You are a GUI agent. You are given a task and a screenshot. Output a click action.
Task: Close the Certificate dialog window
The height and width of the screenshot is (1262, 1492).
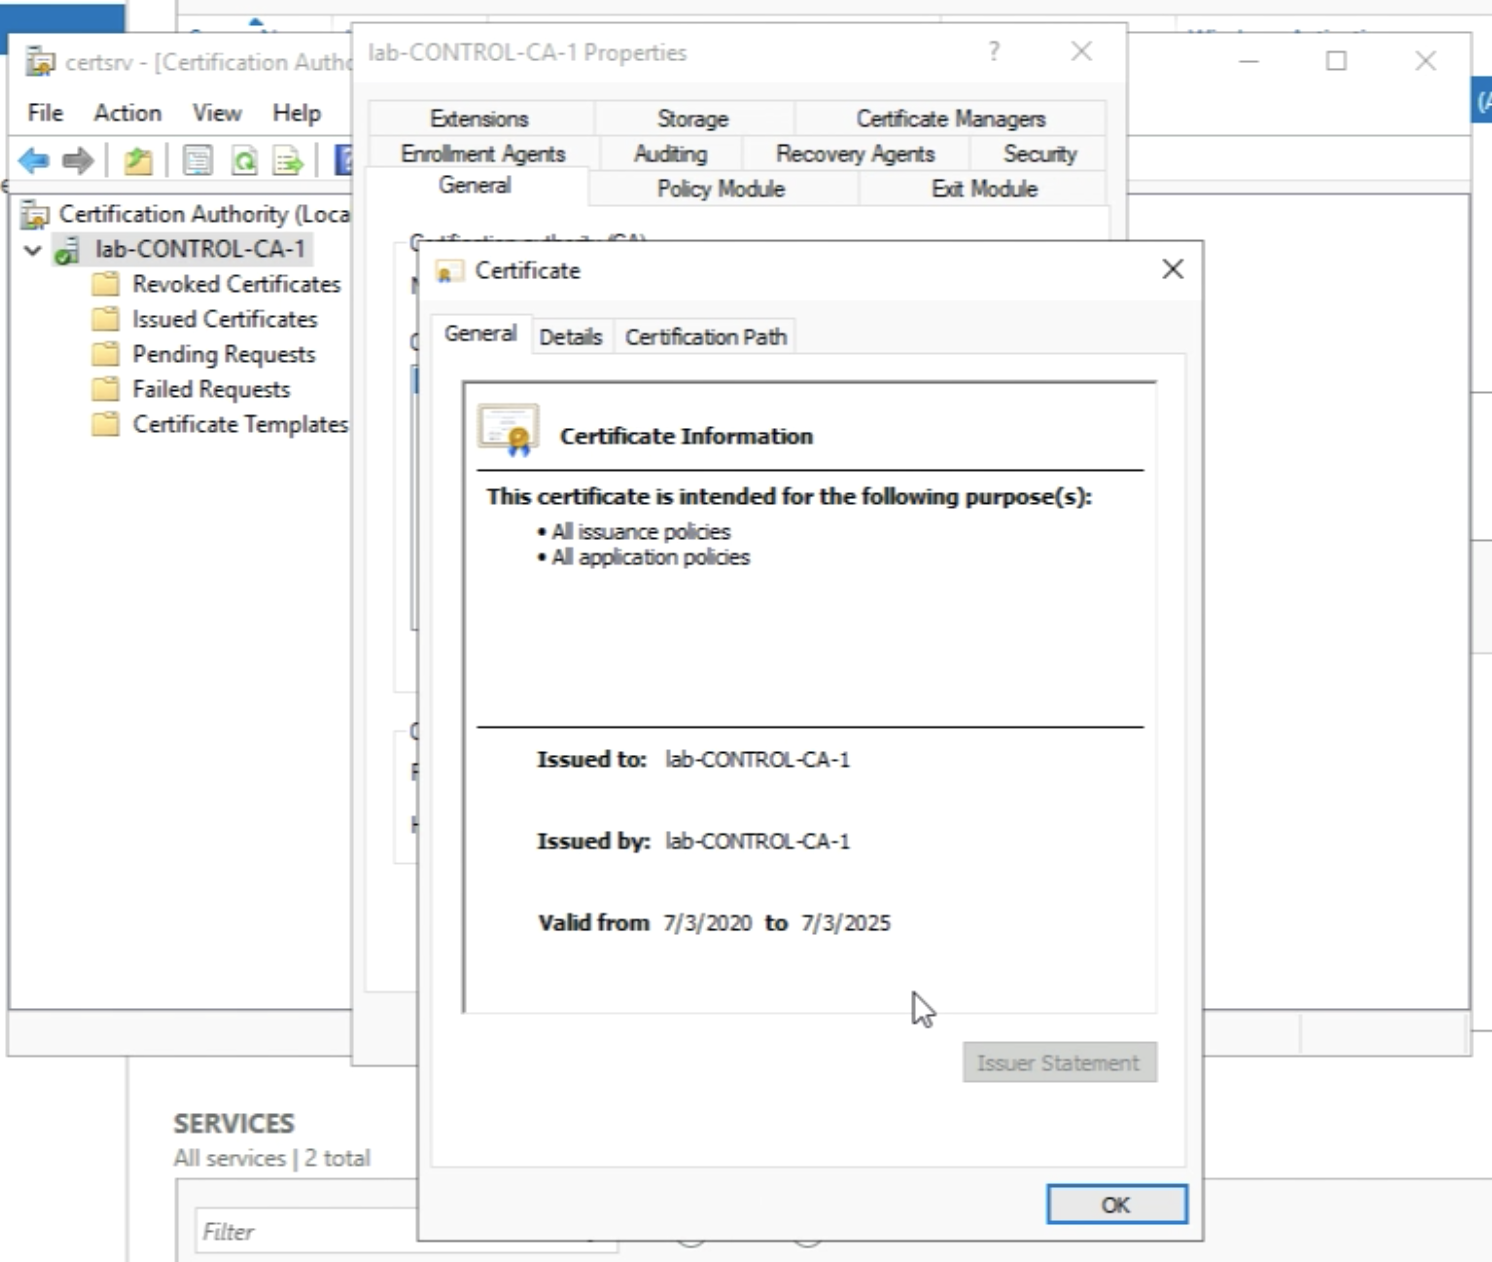pyautogui.click(x=1172, y=269)
